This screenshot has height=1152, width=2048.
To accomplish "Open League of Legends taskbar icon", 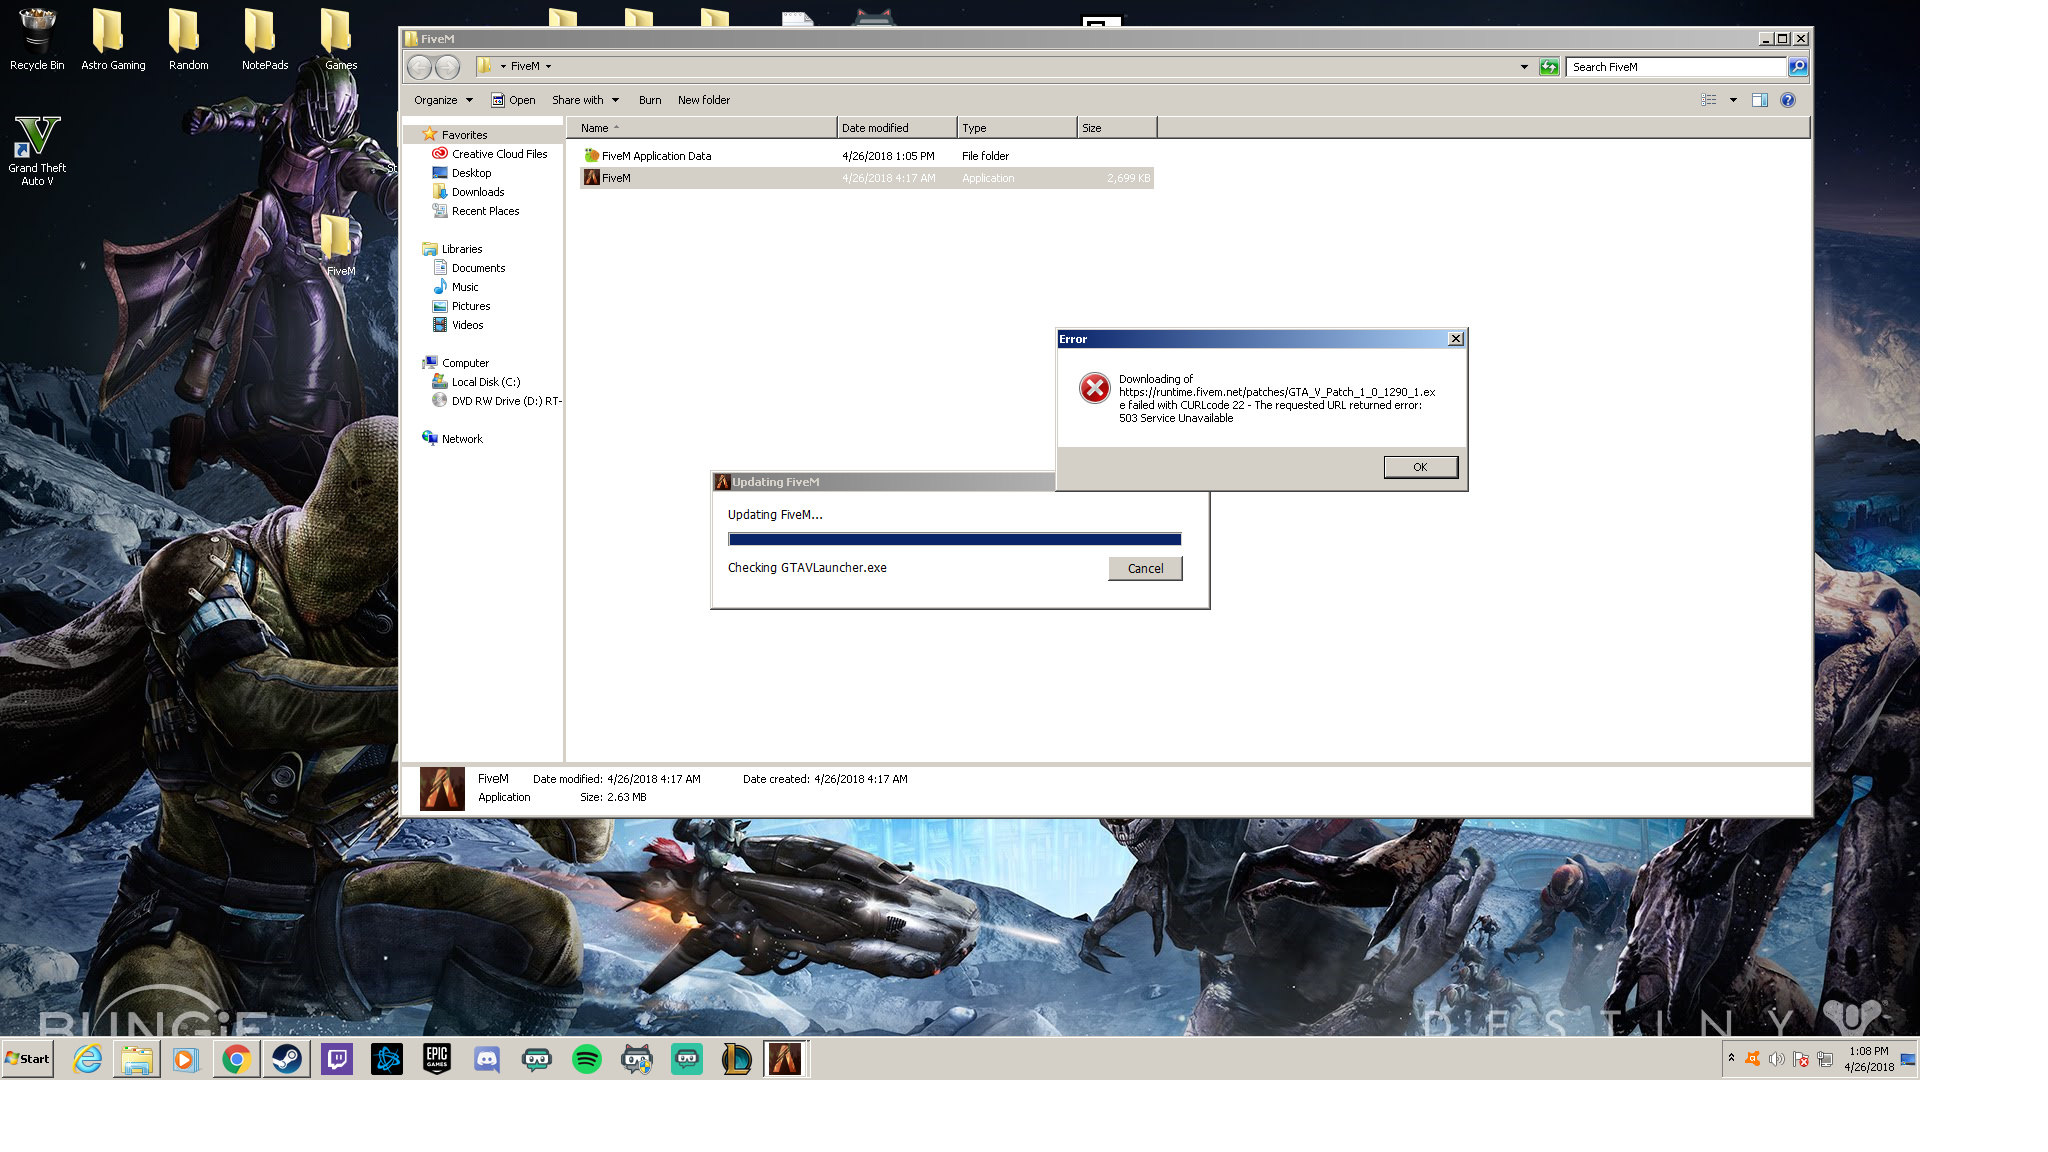I will (737, 1059).
